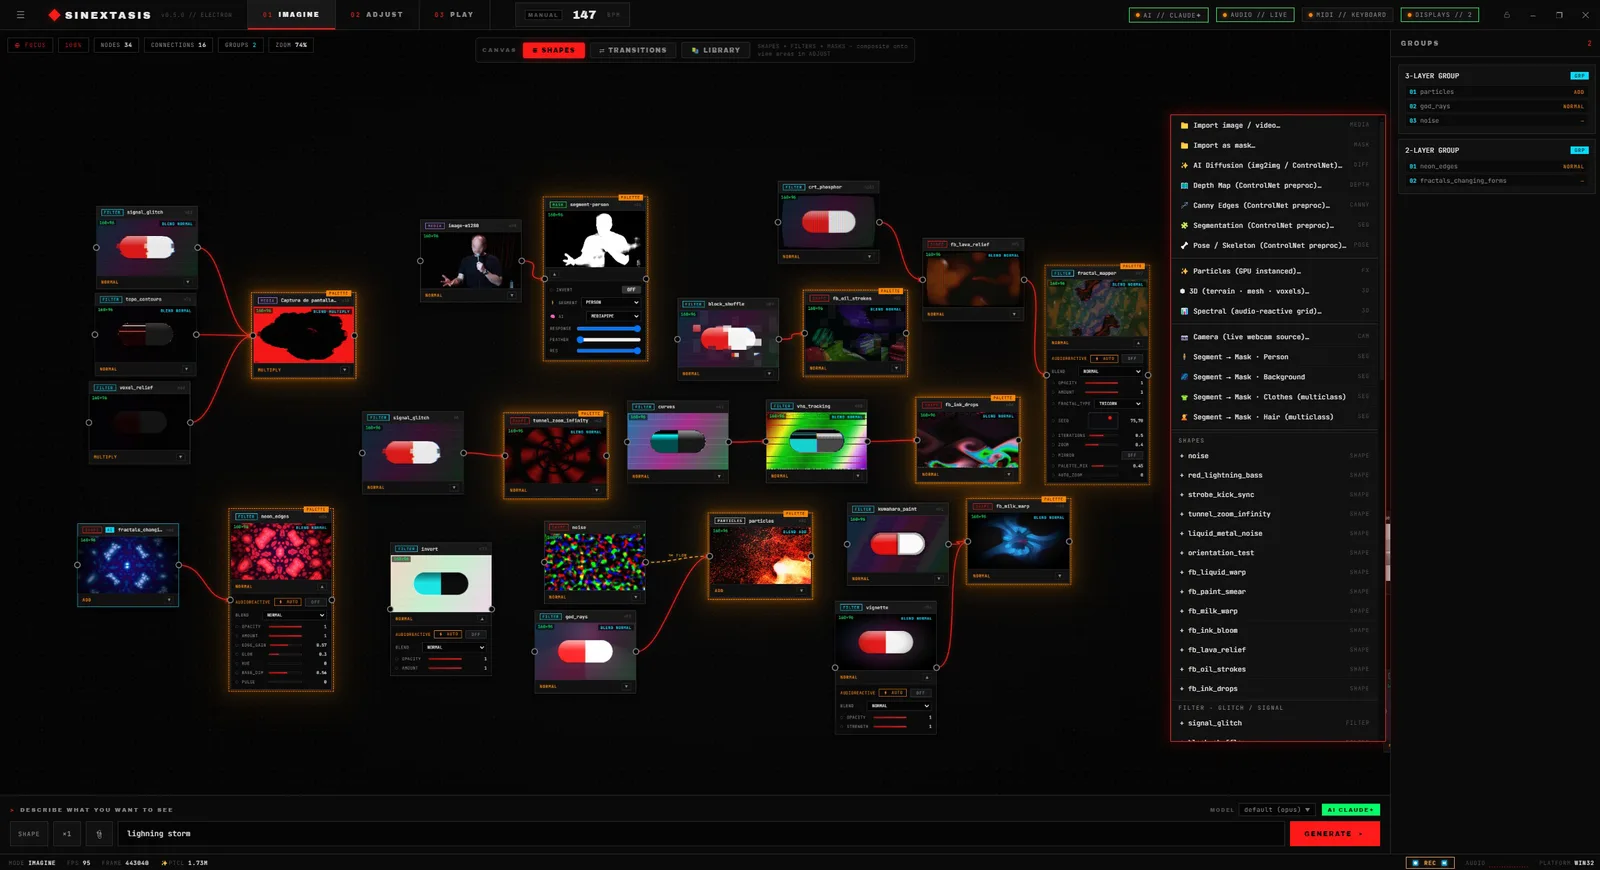The image size is (1600, 870).
Task: Select the TRANSITIONS canvas tab
Action: tap(632, 50)
